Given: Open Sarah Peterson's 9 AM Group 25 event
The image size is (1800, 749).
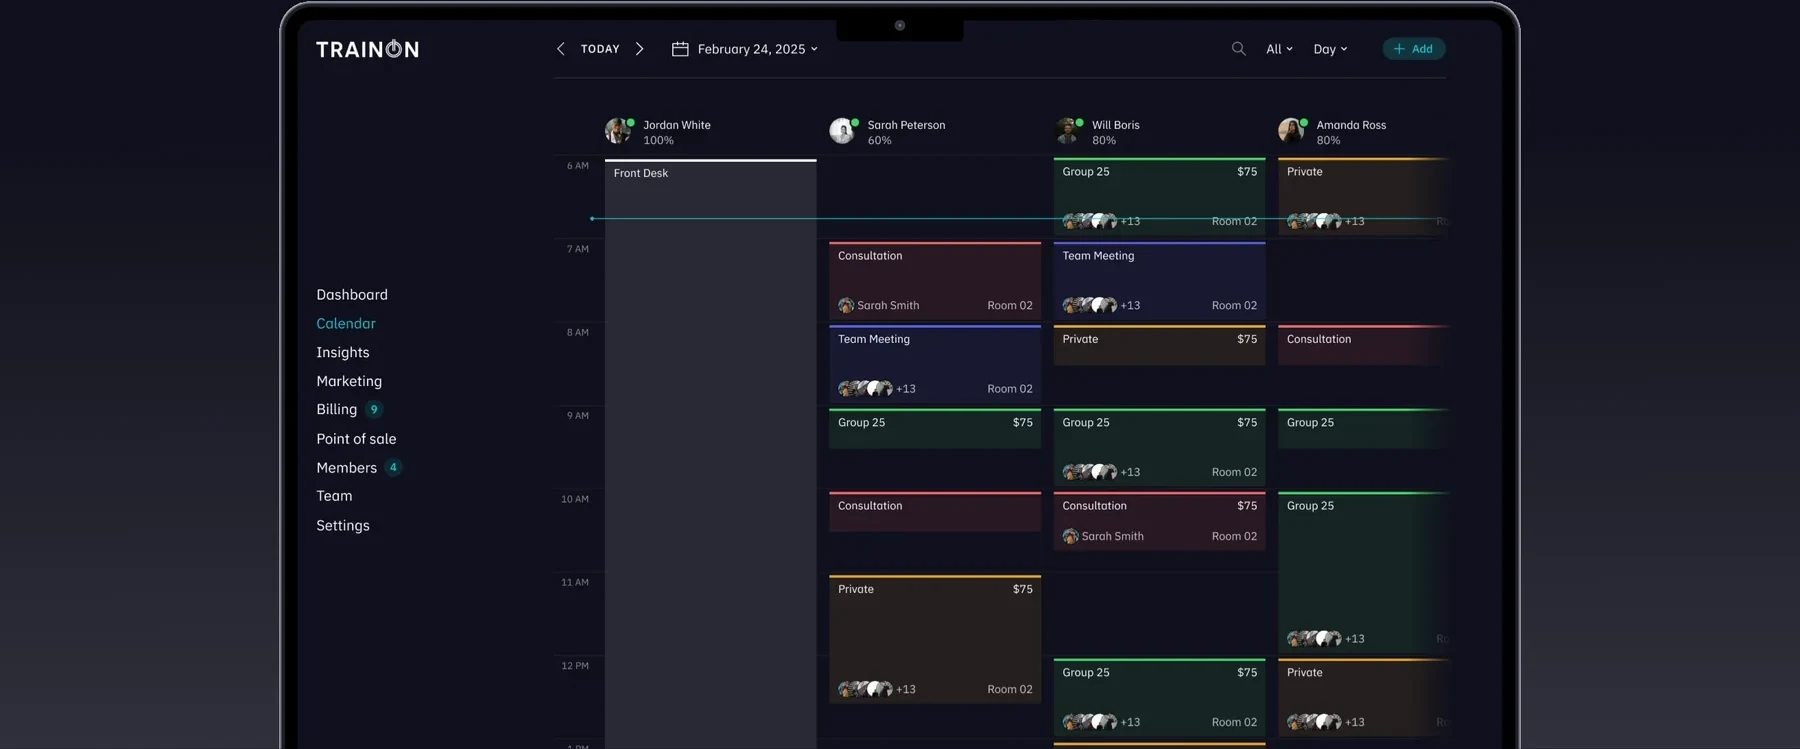Looking at the screenshot, I should (x=935, y=428).
